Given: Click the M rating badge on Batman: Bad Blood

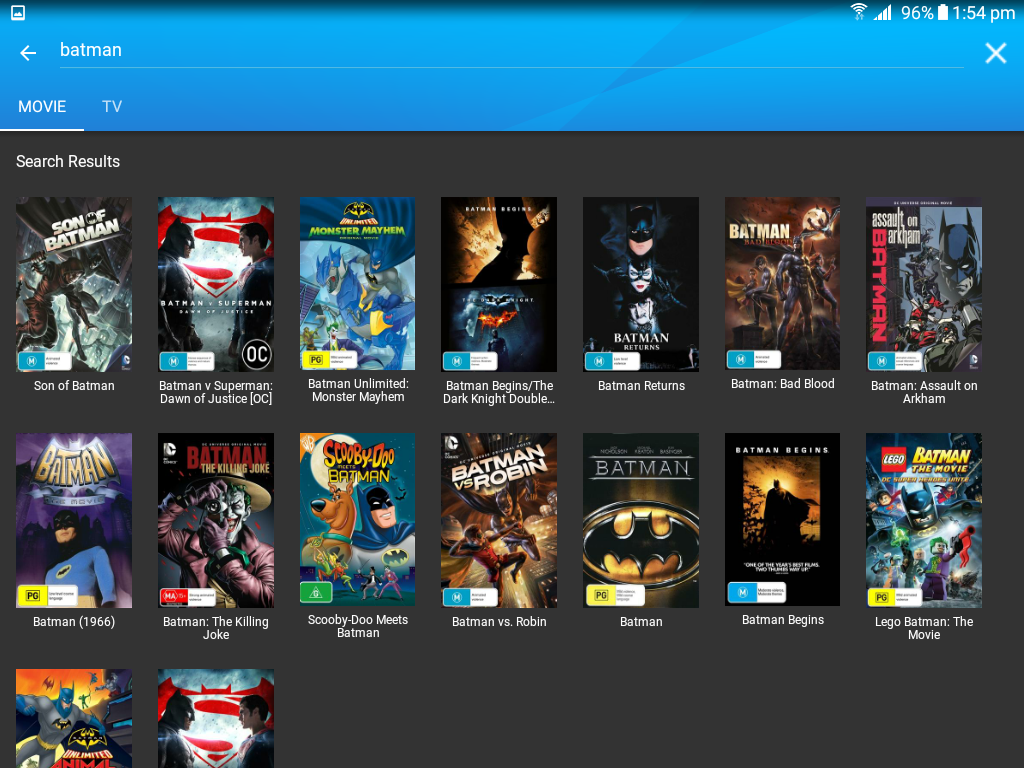Looking at the screenshot, I should (x=754, y=359).
